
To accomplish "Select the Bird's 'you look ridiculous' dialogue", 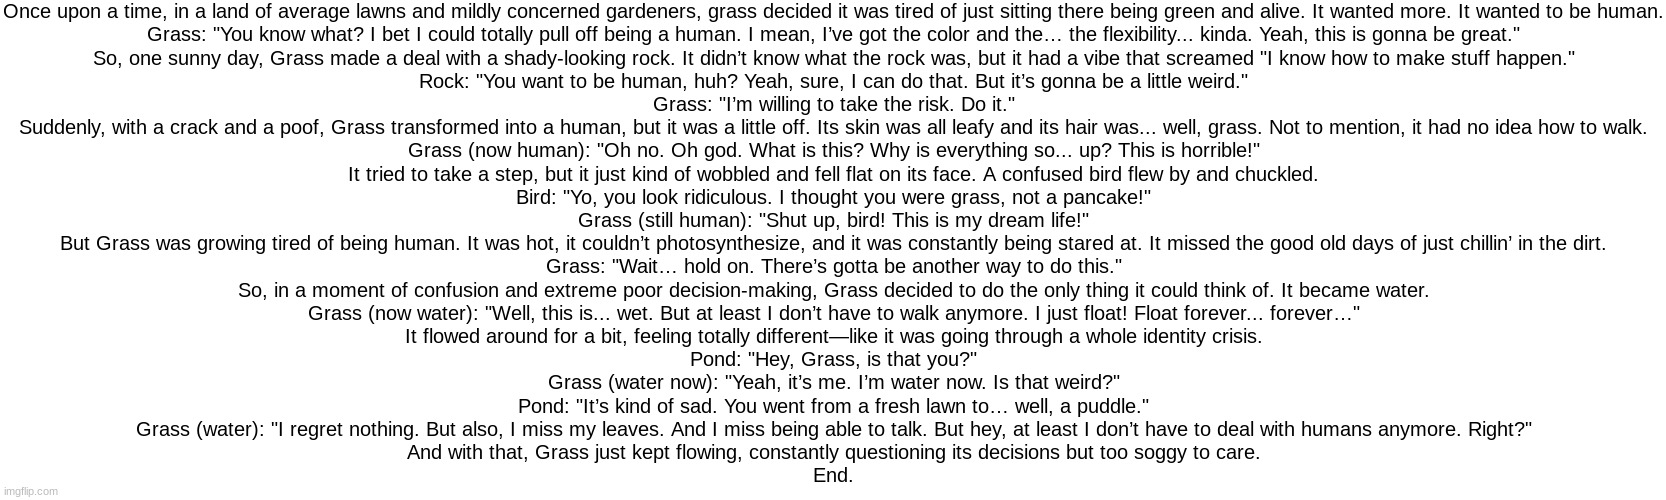I will click(x=833, y=198).
